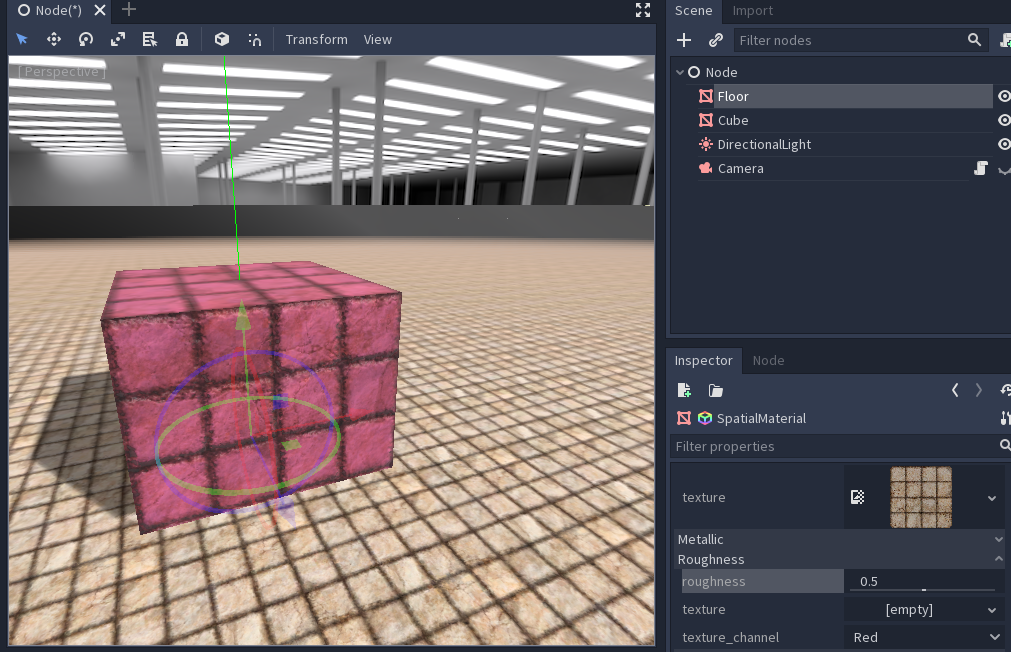Switch to the Scale mode tool
1011x652 pixels.
[x=118, y=39]
